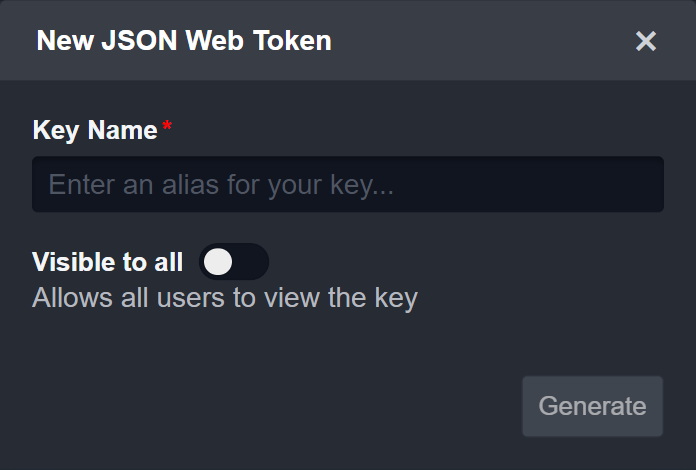Click the Key Name input field
This screenshot has width=696, height=470.
(347, 184)
